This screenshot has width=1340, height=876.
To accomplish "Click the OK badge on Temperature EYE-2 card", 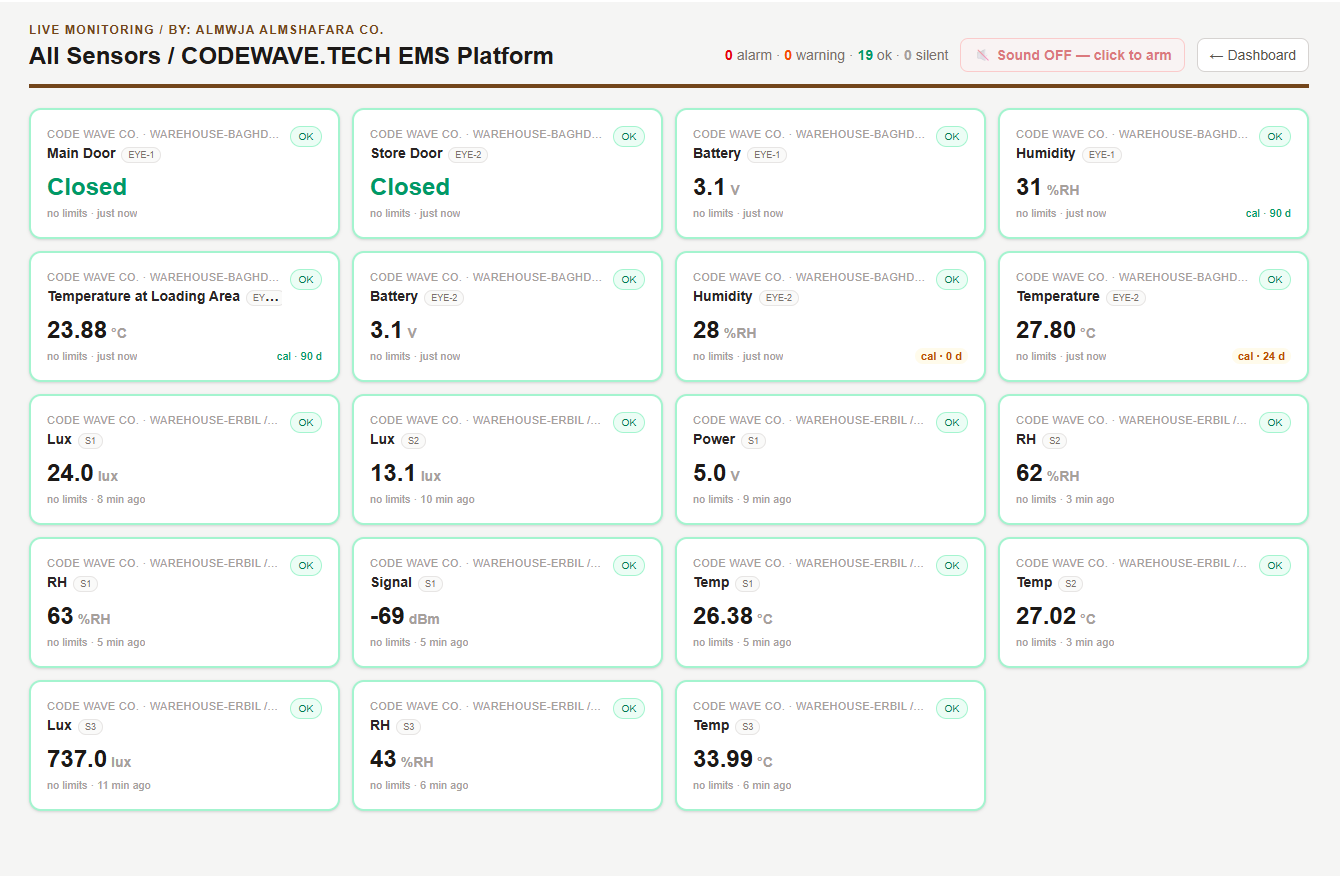I will (1274, 280).
